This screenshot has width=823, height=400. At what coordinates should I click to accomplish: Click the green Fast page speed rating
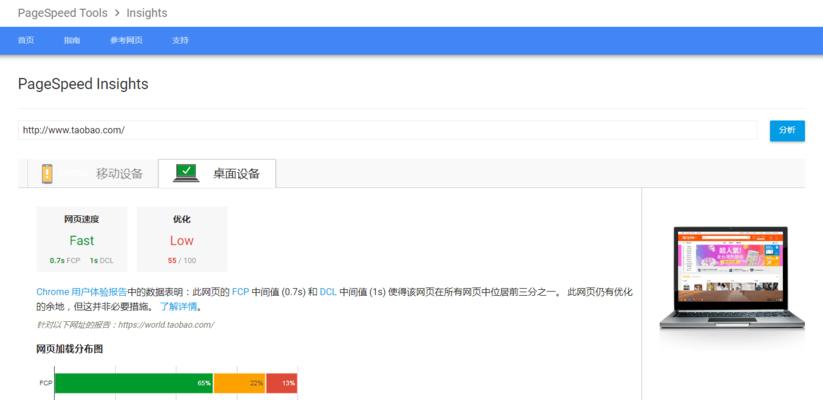[x=82, y=240]
